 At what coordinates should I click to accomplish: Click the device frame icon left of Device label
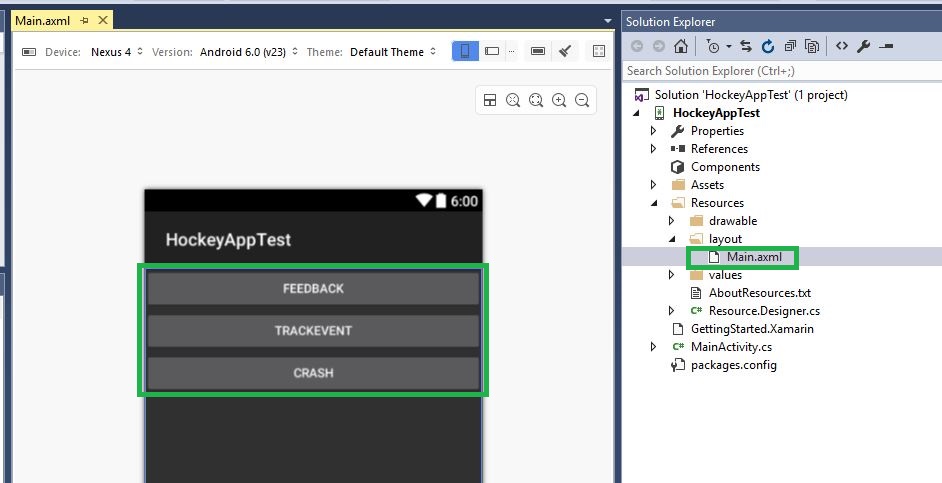[x=29, y=52]
